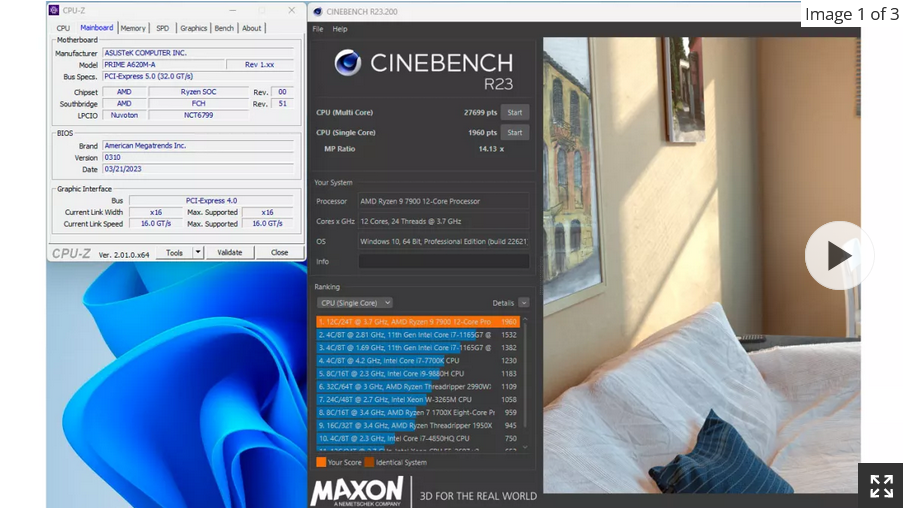Open the Memory tab in CPU-Z

133,28
